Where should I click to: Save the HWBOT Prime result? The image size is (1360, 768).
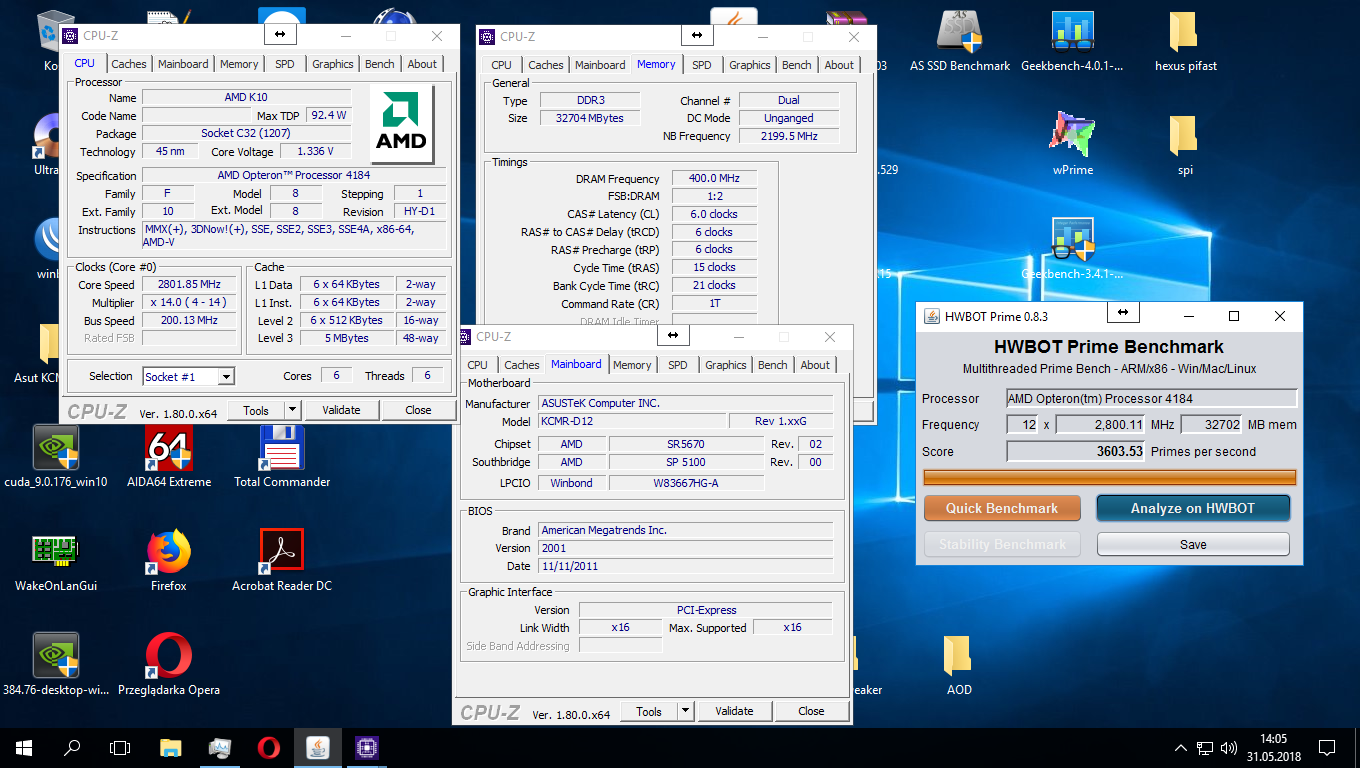click(1193, 545)
